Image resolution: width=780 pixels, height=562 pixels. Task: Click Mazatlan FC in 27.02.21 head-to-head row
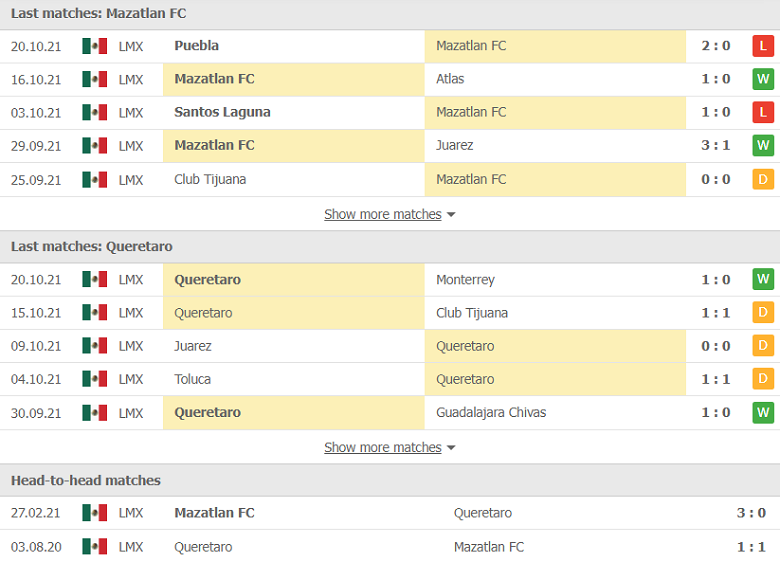[x=214, y=513]
